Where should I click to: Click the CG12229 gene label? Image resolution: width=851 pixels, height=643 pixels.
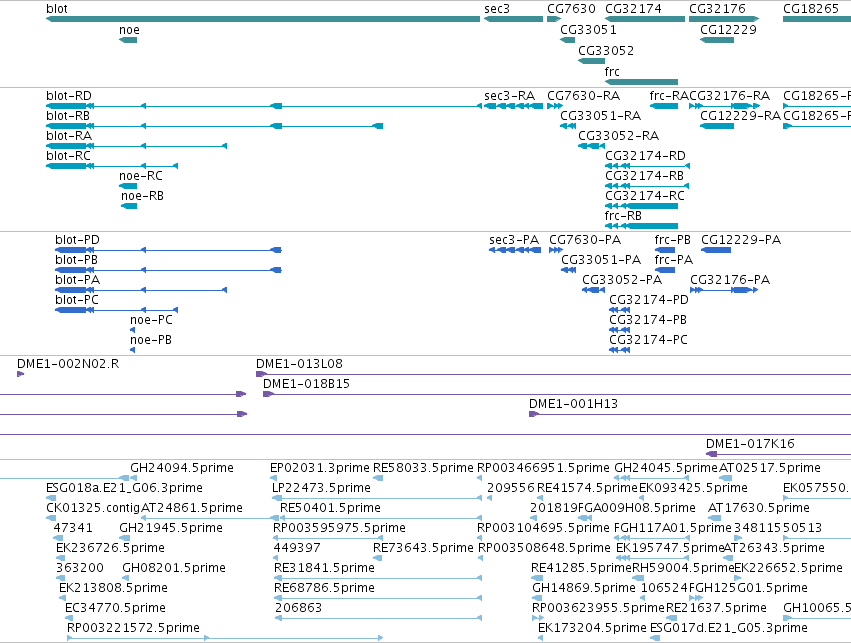coord(728,30)
